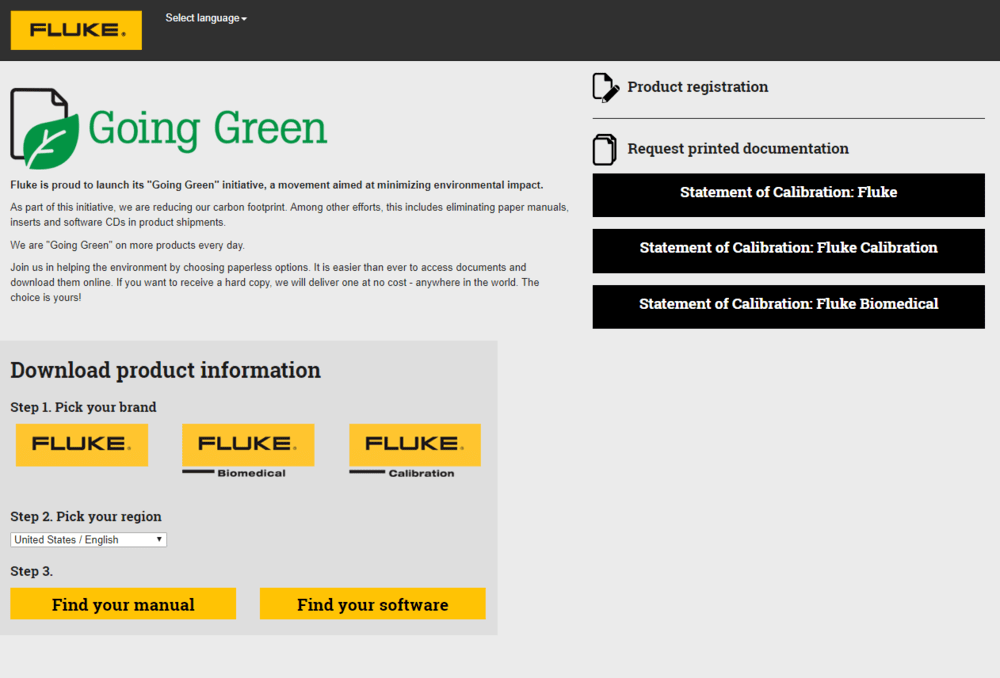
Task: Expand the United States / English region dropdown
Action: pos(89,540)
